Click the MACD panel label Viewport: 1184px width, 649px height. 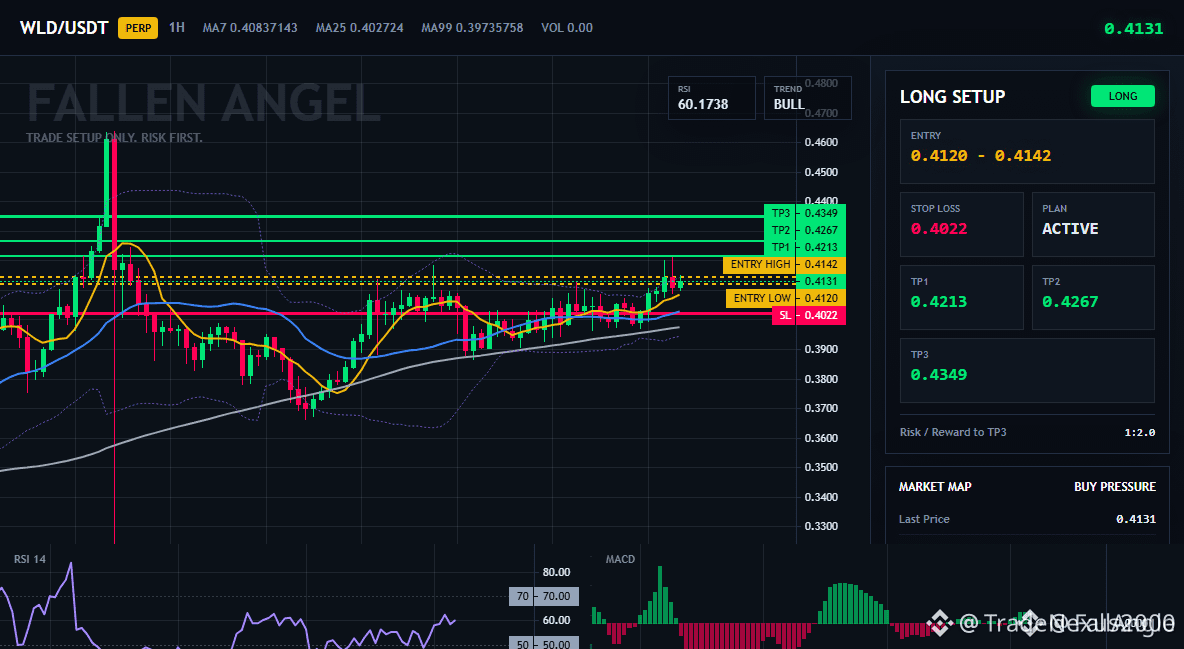pos(620,559)
